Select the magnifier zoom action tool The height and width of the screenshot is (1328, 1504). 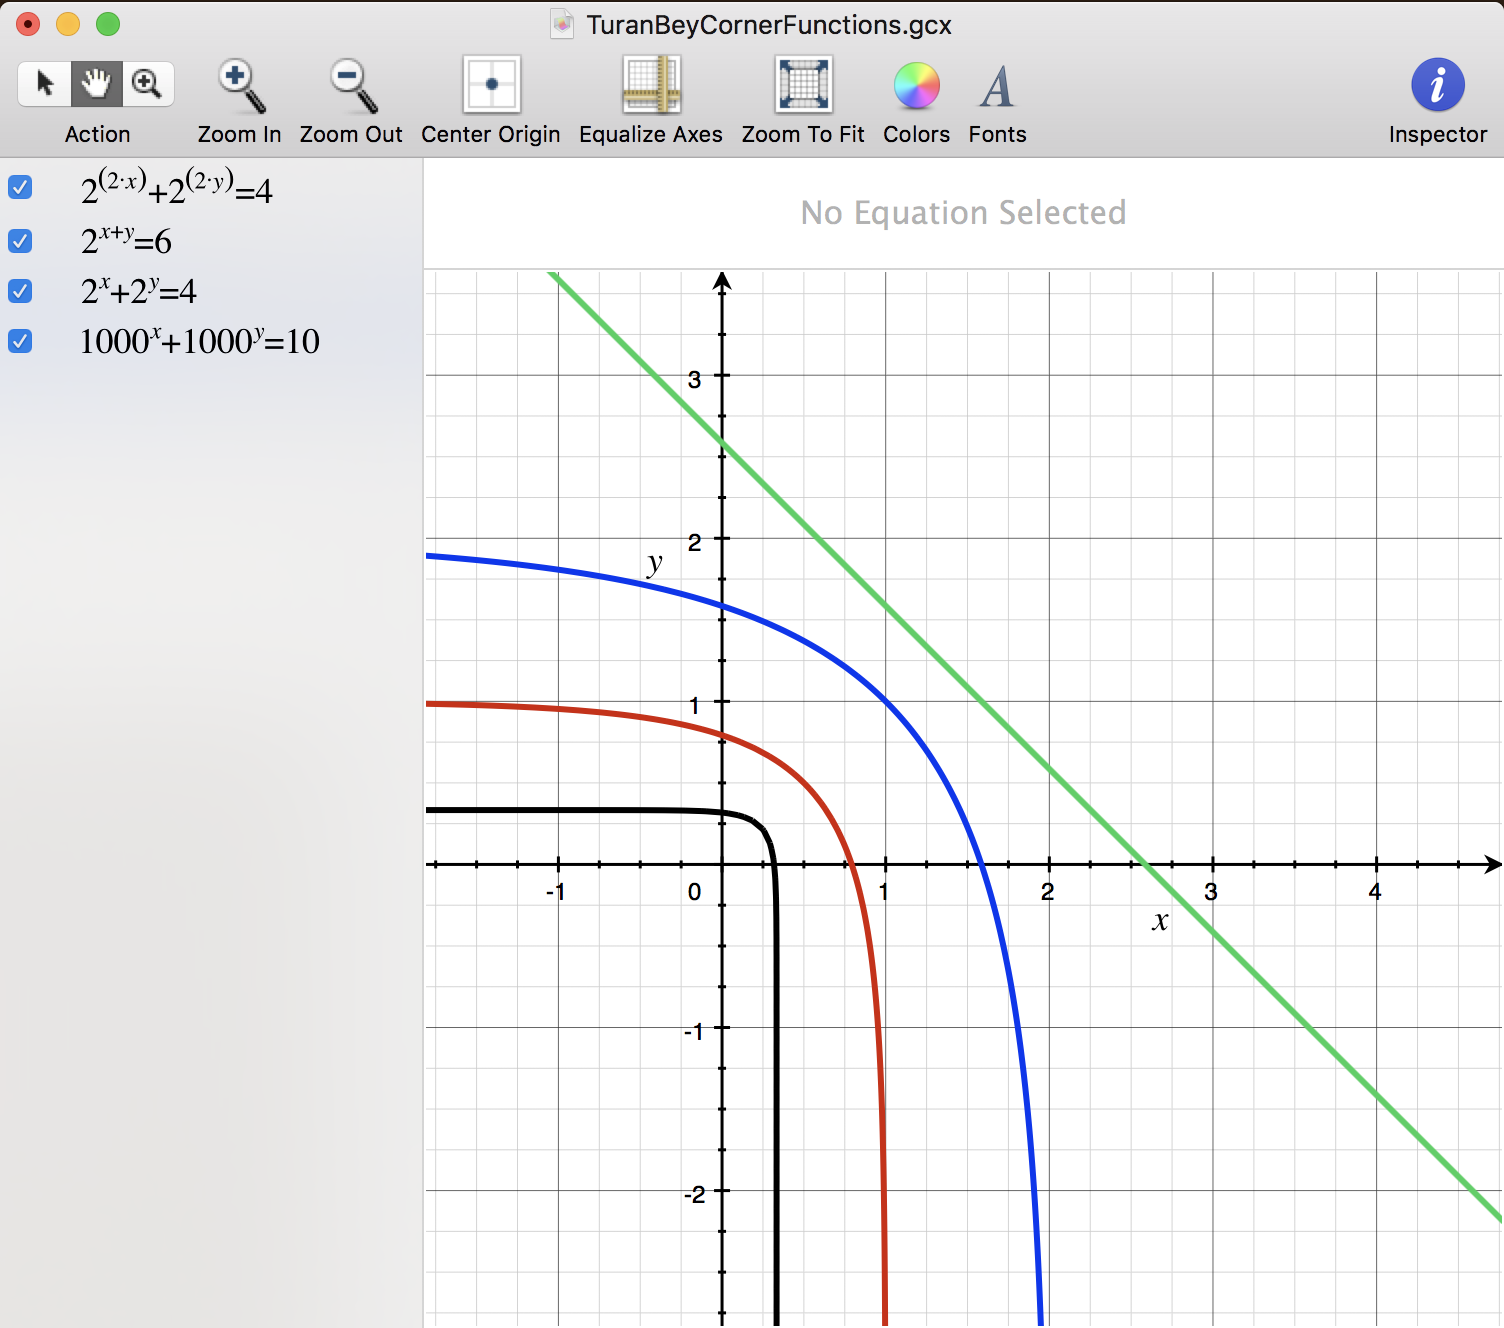pos(148,84)
